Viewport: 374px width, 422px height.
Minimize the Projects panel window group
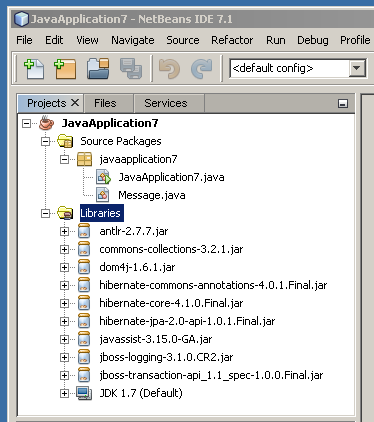(x=343, y=103)
